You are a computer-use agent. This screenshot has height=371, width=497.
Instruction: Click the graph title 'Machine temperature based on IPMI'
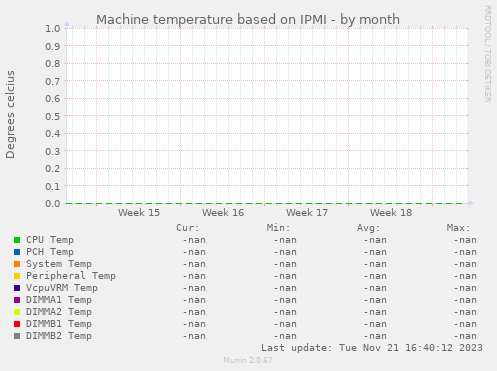[x=211, y=20]
